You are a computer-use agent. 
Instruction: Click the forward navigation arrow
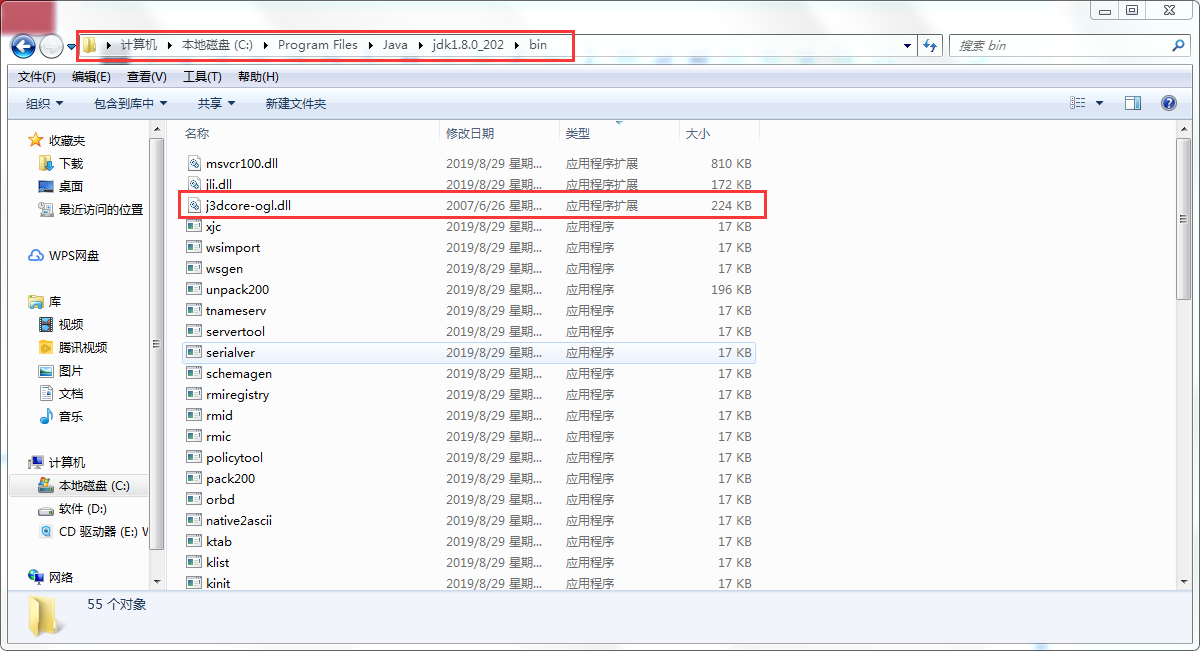pos(50,45)
